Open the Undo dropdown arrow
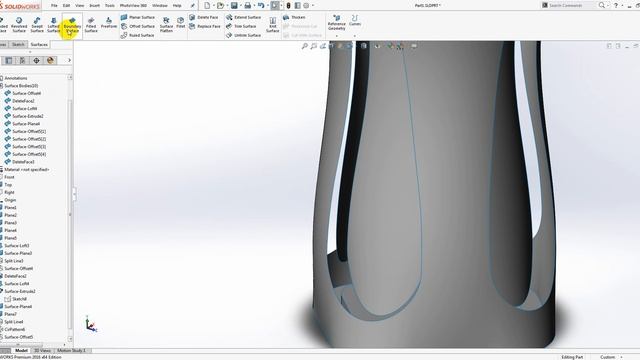Image resolution: width=640 pixels, height=360 pixels. click(267, 5)
